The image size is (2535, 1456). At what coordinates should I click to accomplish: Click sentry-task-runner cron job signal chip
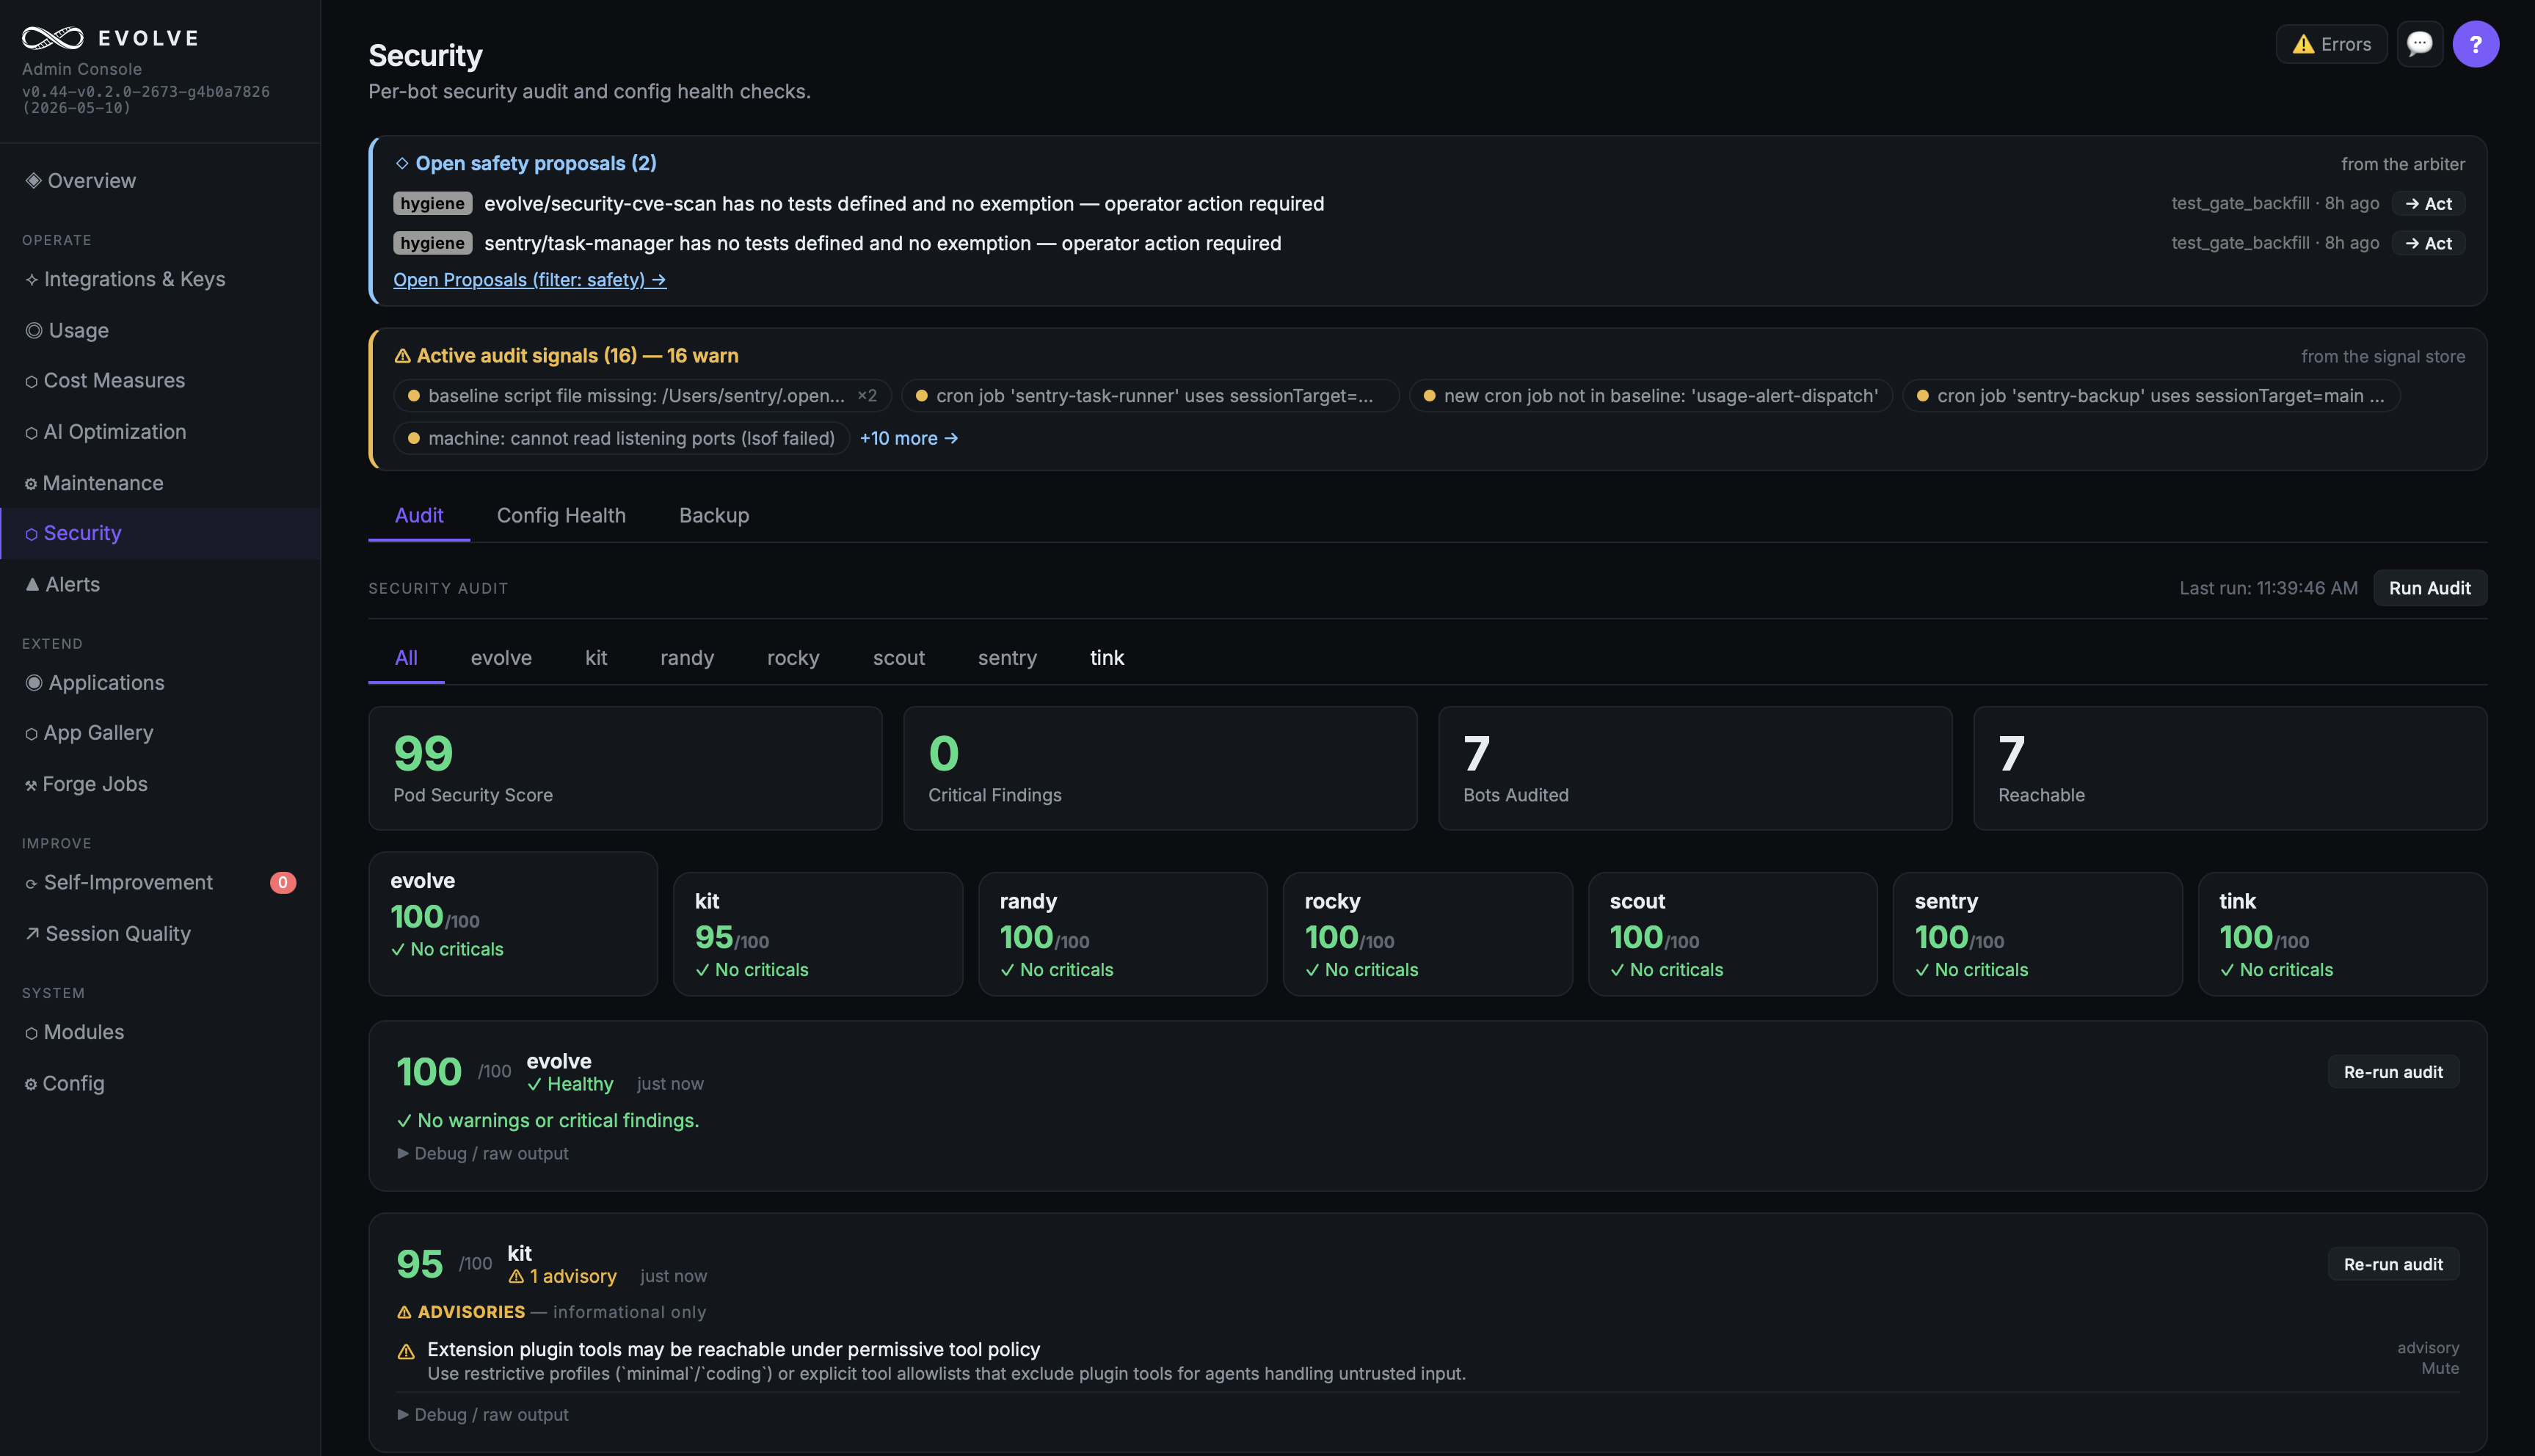pos(1150,396)
